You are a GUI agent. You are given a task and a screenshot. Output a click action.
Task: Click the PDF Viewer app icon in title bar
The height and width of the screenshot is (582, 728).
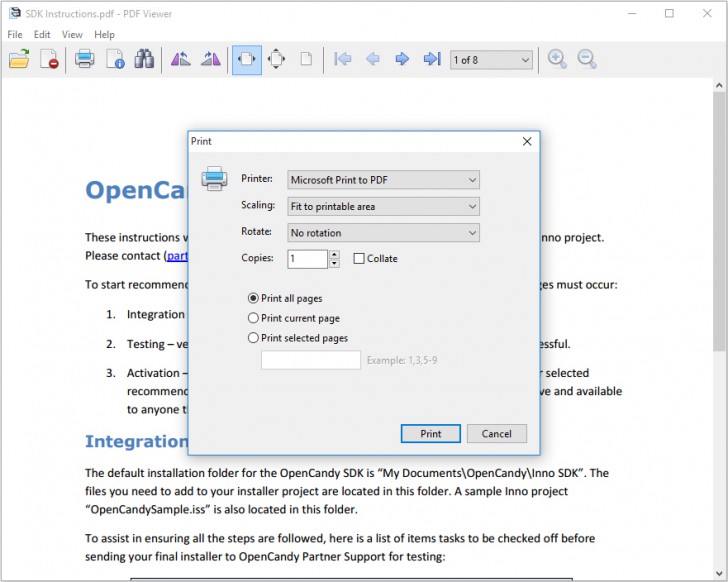coord(15,13)
